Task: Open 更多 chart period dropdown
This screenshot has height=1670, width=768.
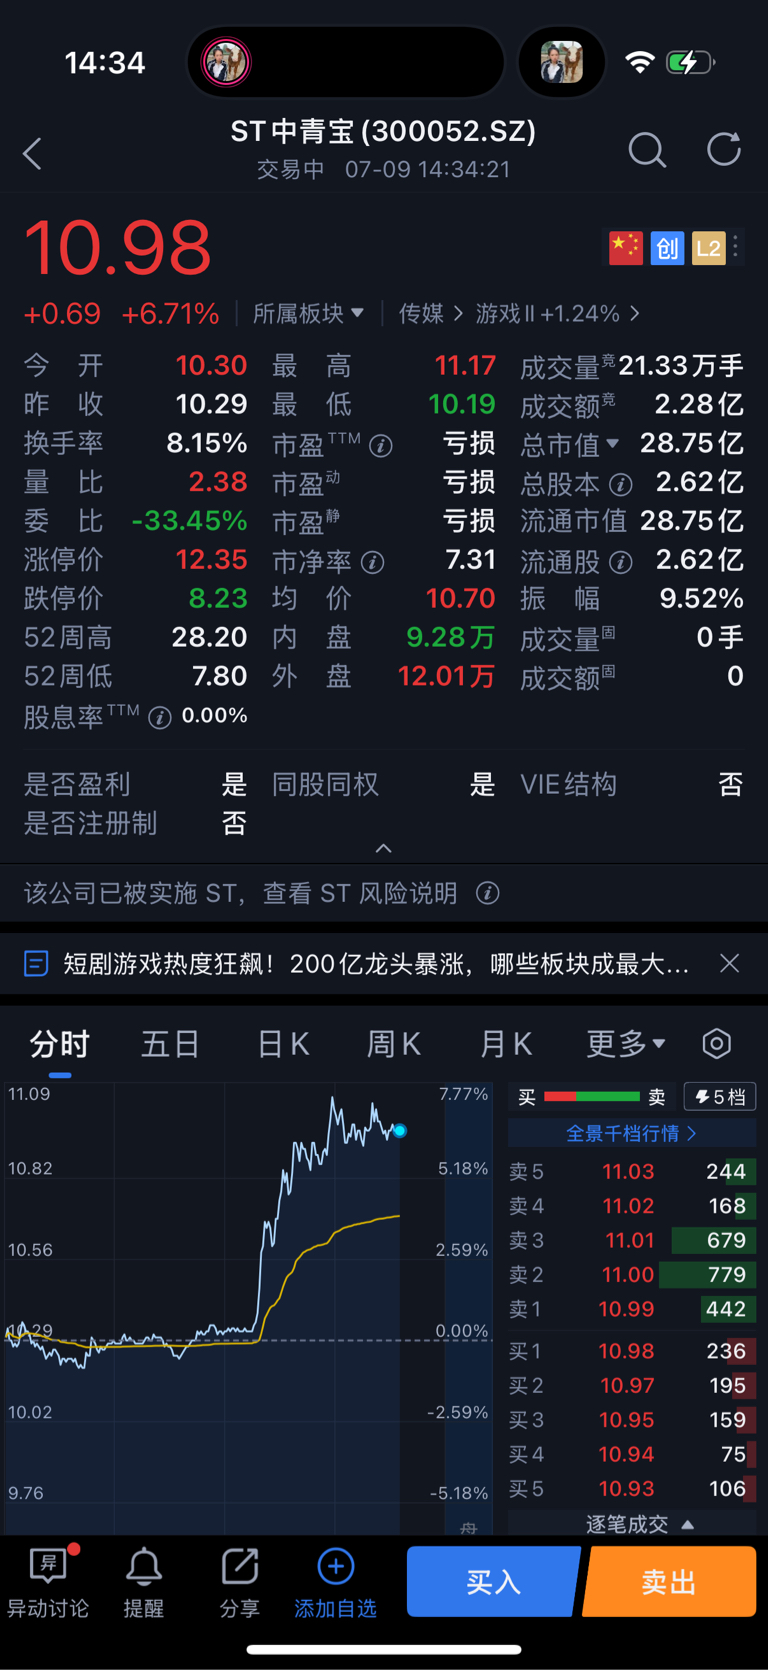Action: [x=626, y=1044]
